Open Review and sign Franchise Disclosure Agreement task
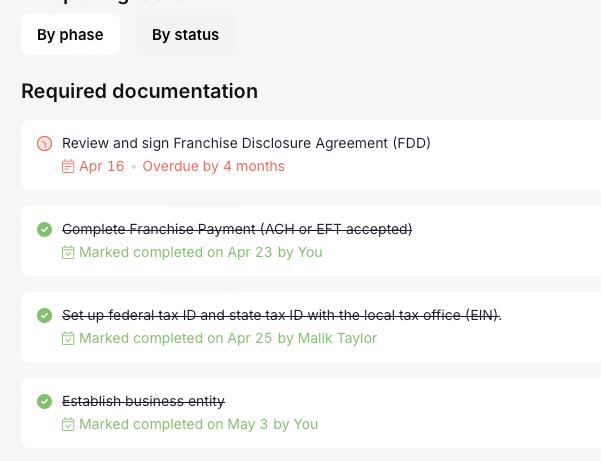The width and height of the screenshot is (601, 461). click(246, 143)
